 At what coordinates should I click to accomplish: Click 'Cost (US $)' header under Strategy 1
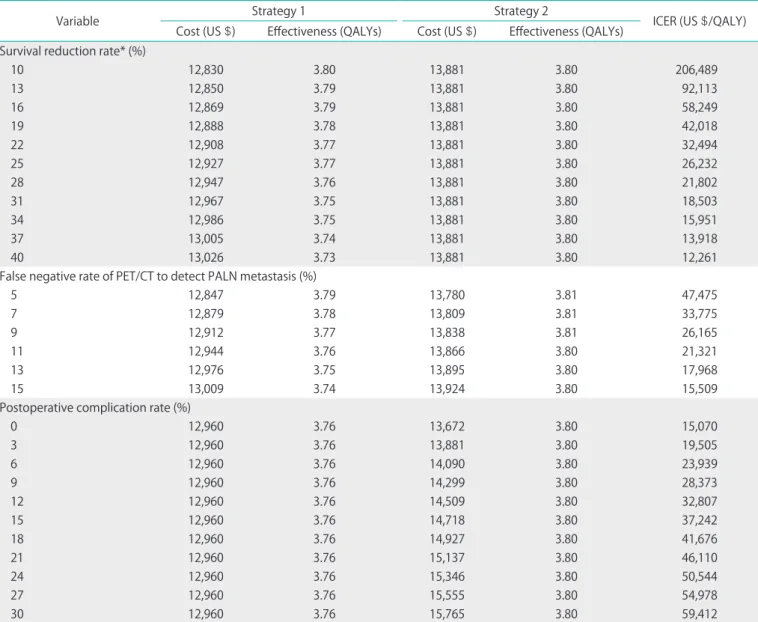click(x=205, y=31)
